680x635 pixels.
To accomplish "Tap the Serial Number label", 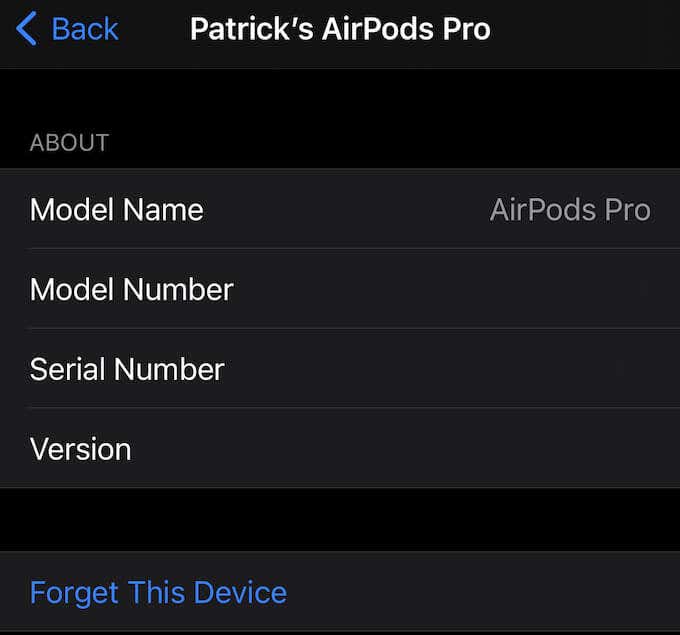I will pos(127,369).
